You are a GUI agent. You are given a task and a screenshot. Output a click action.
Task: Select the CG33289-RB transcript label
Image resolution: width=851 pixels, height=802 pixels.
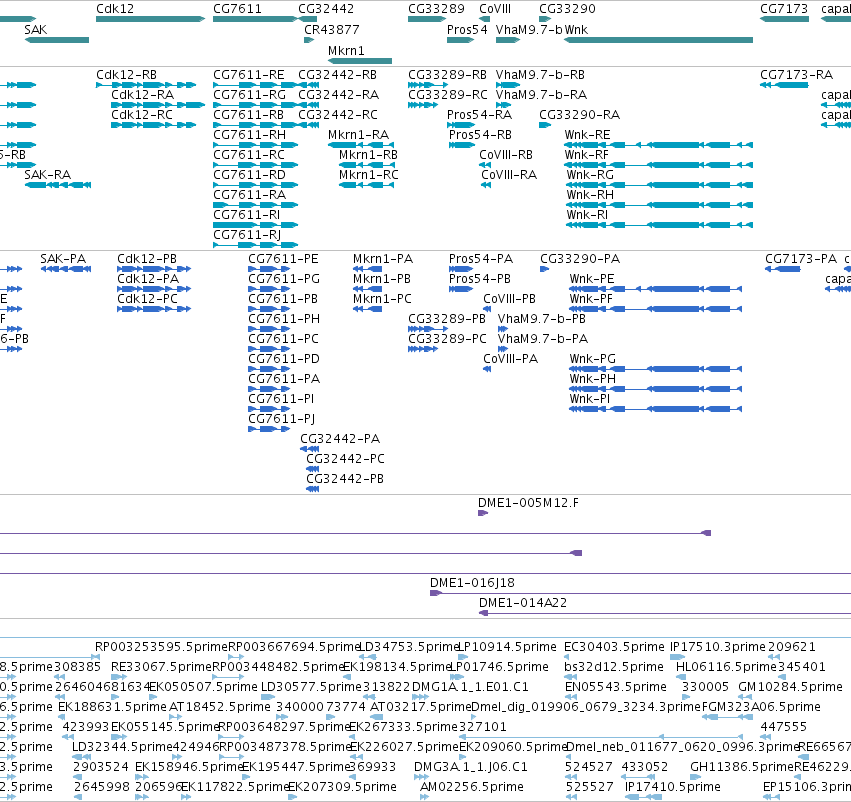pyautogui.click(x=447, y=74)
